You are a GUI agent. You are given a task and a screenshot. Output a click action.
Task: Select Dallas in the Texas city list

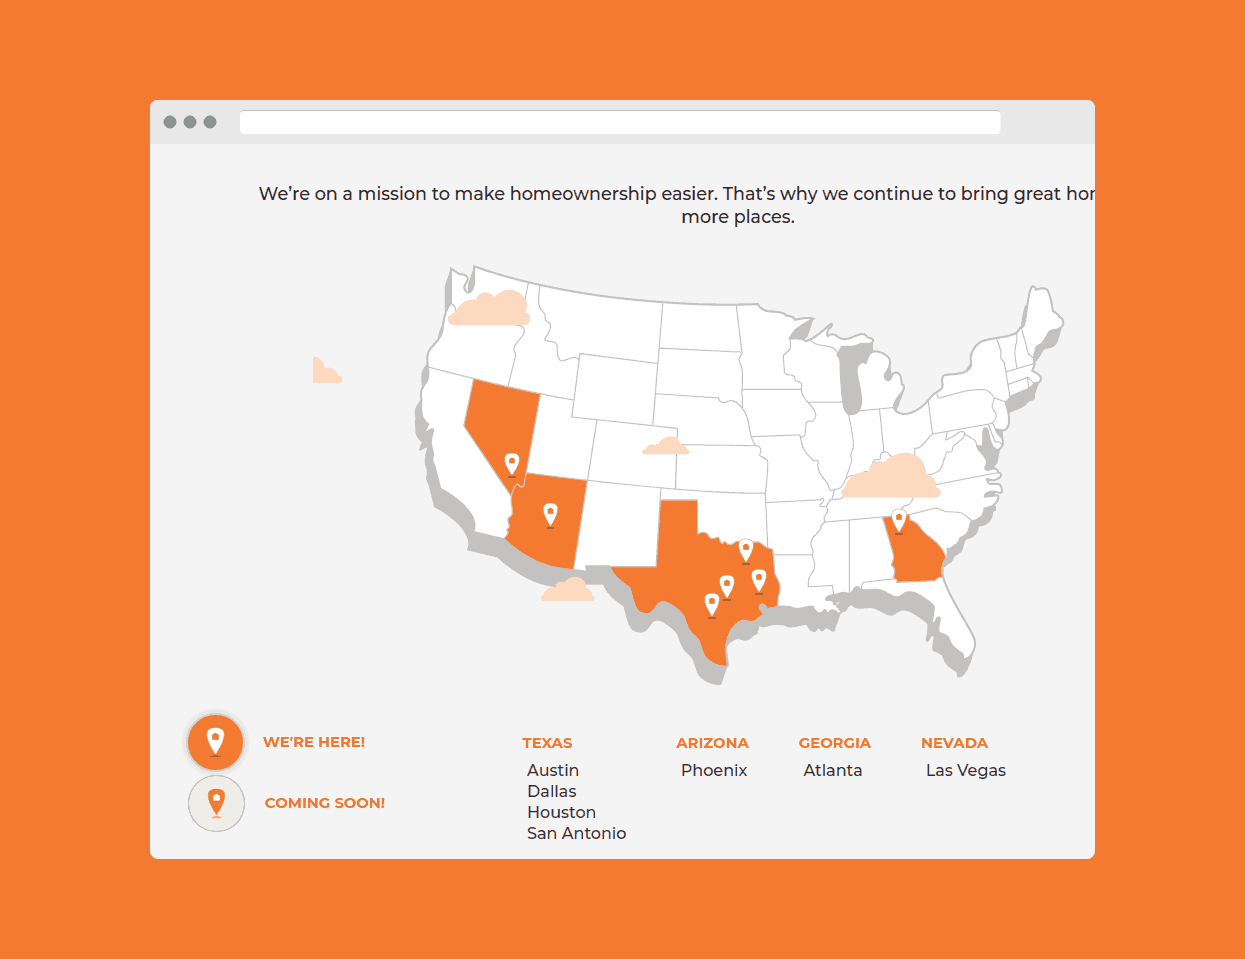pos(552,791)
